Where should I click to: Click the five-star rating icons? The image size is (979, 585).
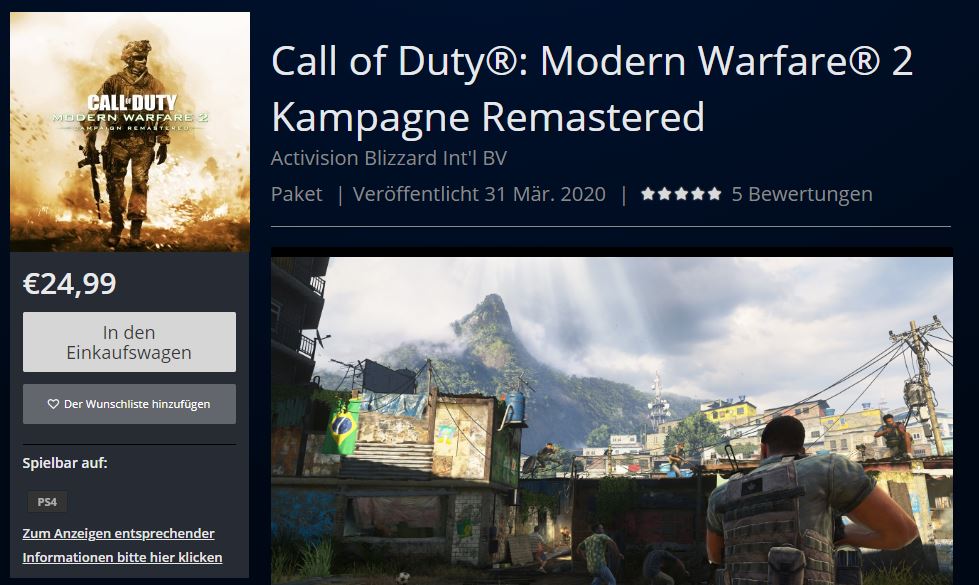[x=681, y=194]
